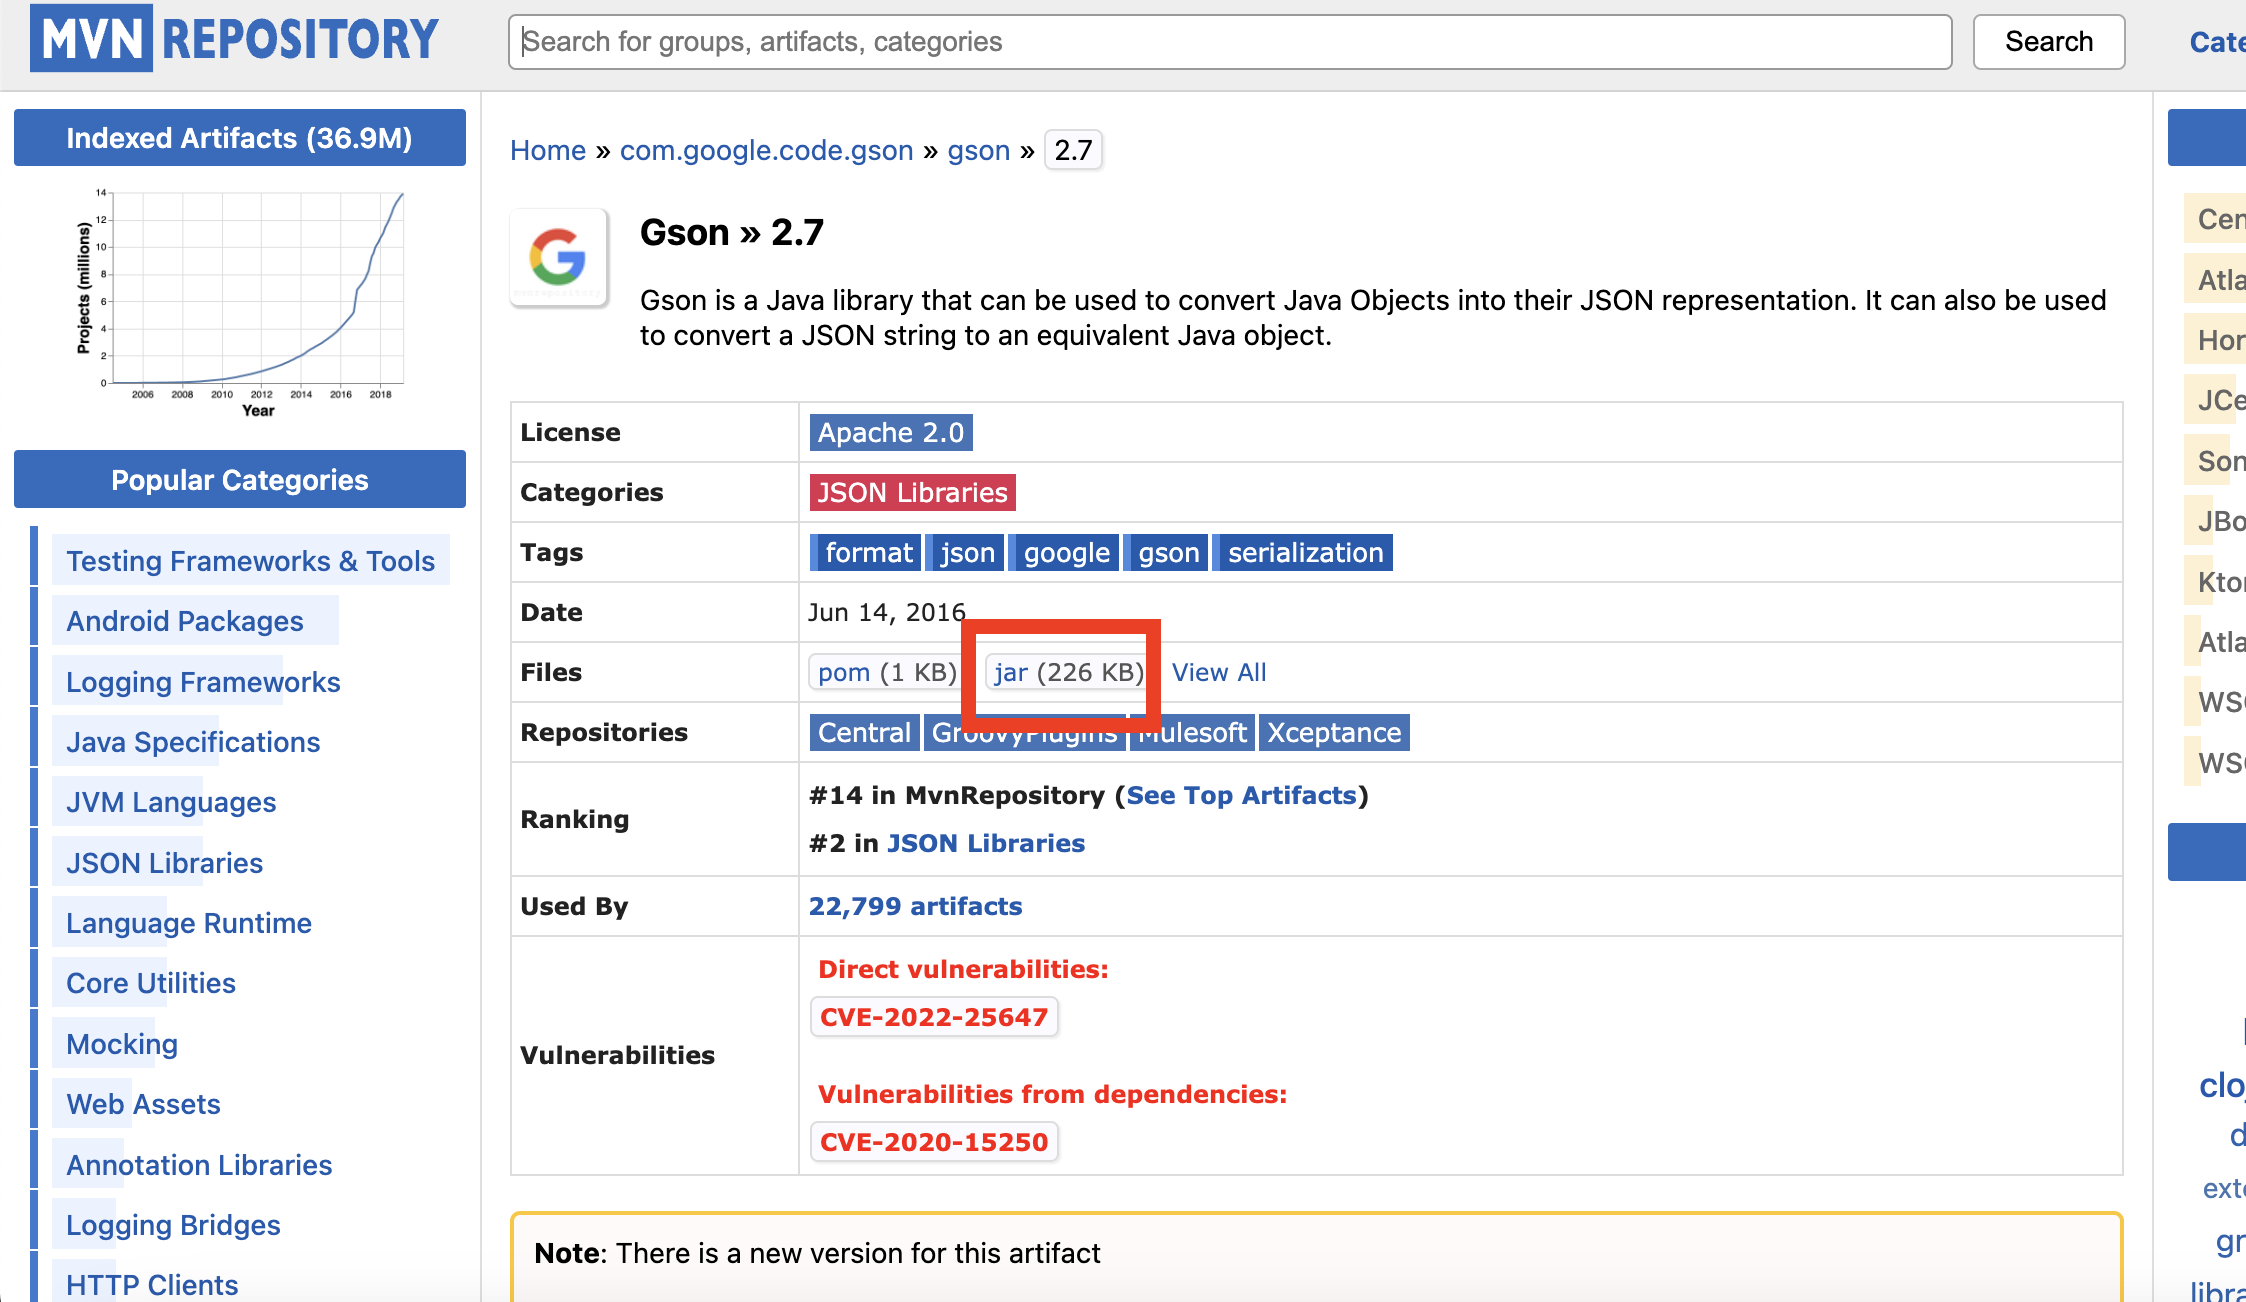Open the Xceptance repository tag
The image size is (2246, 1302).
tap(1333, 733)
